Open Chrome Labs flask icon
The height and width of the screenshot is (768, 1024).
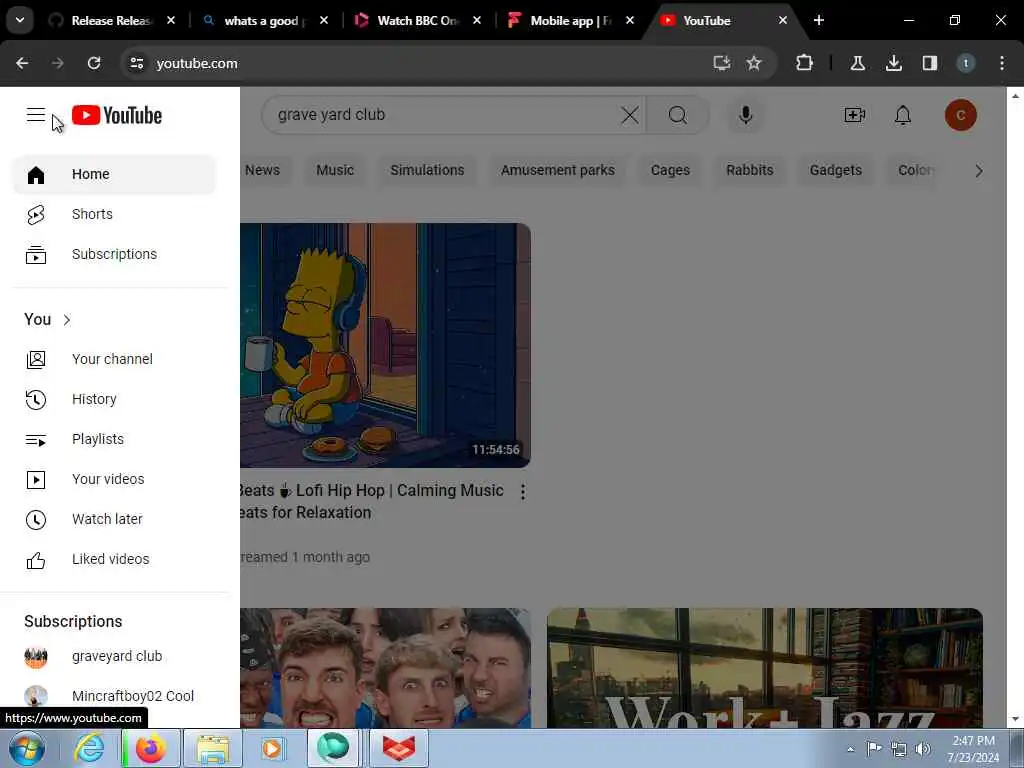click(x=857, y=63)
